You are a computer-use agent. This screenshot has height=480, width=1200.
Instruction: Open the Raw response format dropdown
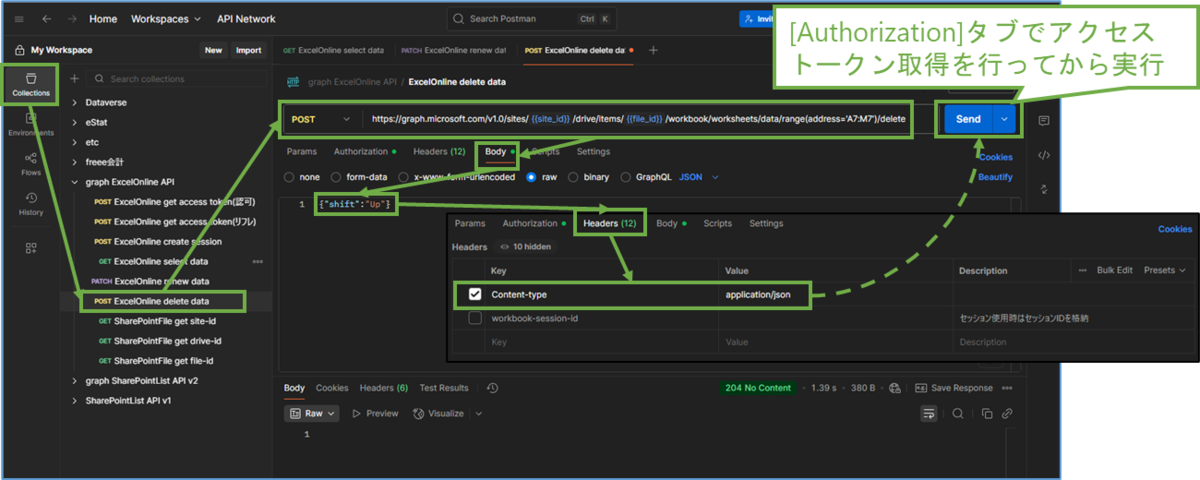click(313, 413)
